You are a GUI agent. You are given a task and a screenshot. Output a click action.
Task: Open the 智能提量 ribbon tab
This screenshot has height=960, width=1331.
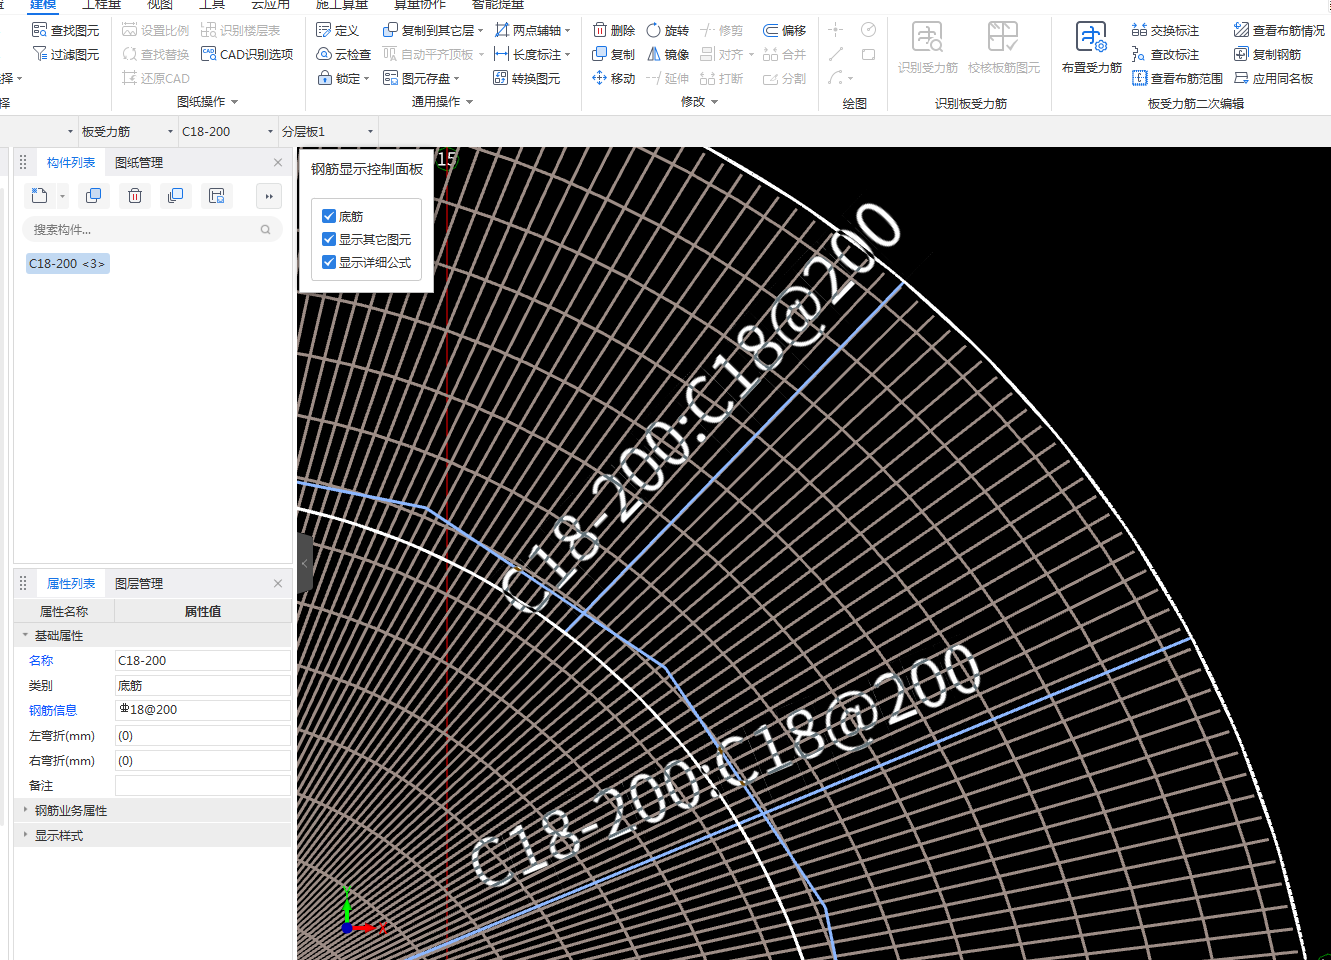pyautogui.click(x=498, y=5)
